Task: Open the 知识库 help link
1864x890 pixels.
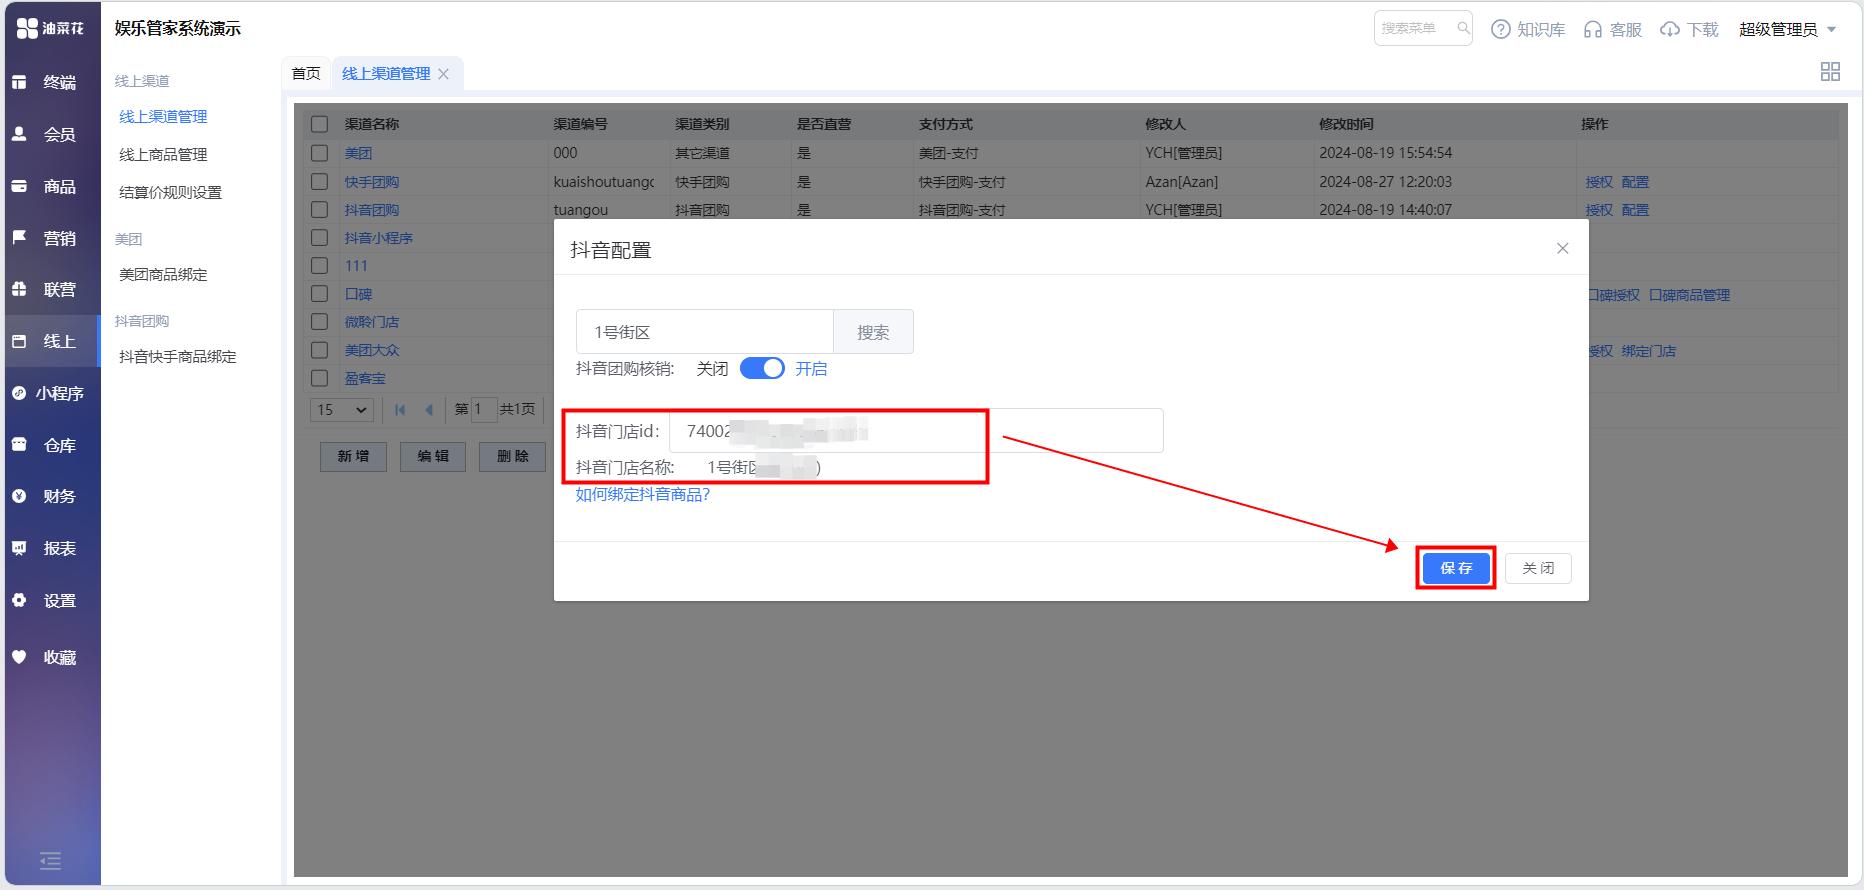Action: click(1528, 29)
